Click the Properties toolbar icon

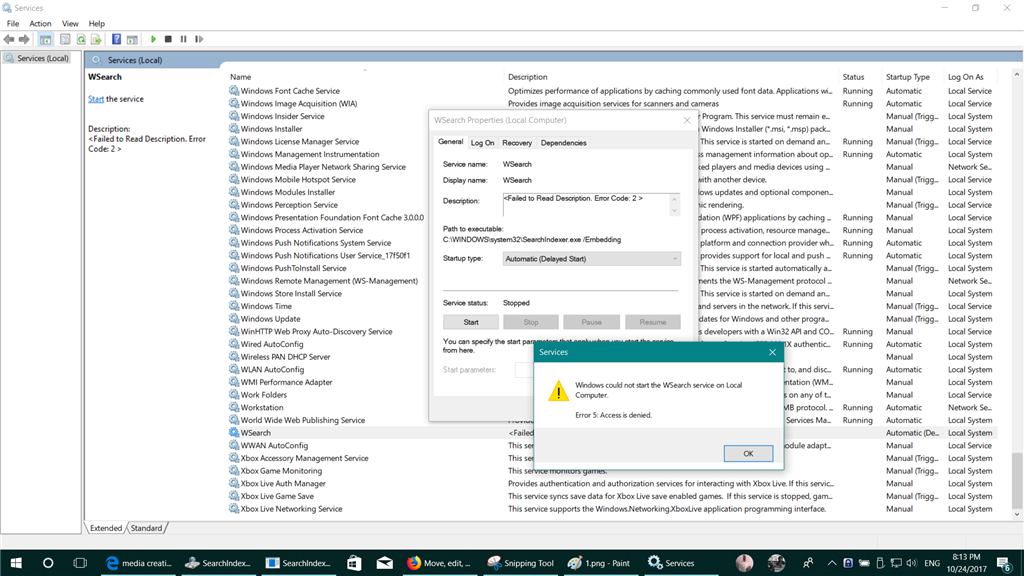65,39
